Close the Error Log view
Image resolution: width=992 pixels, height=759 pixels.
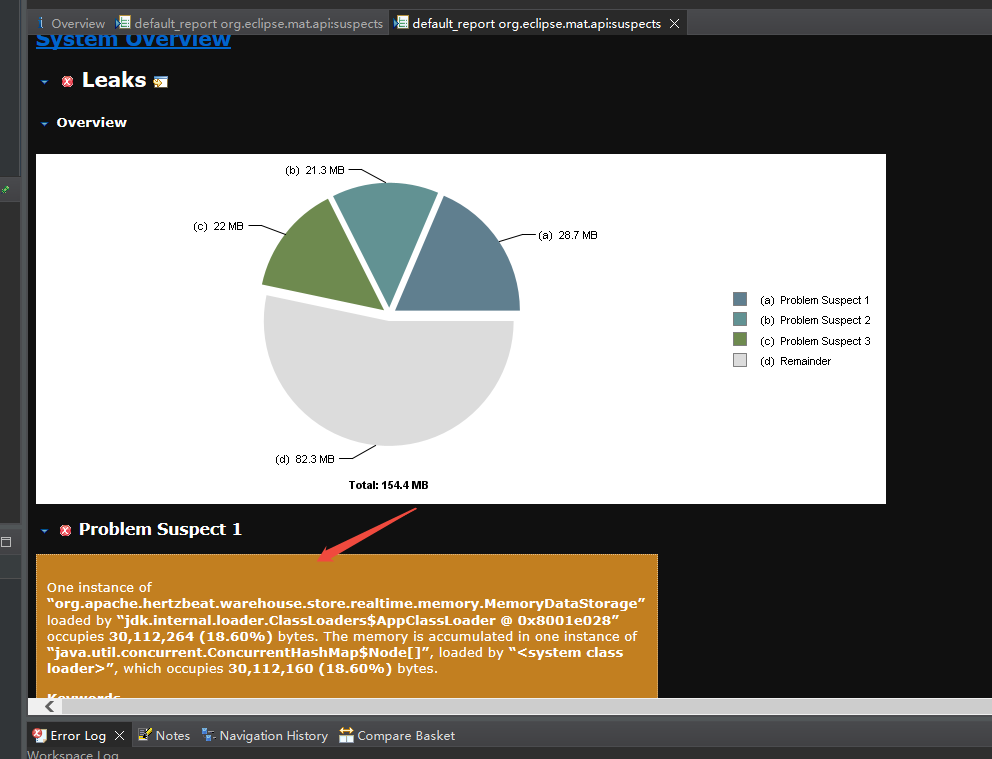point(119,736)
